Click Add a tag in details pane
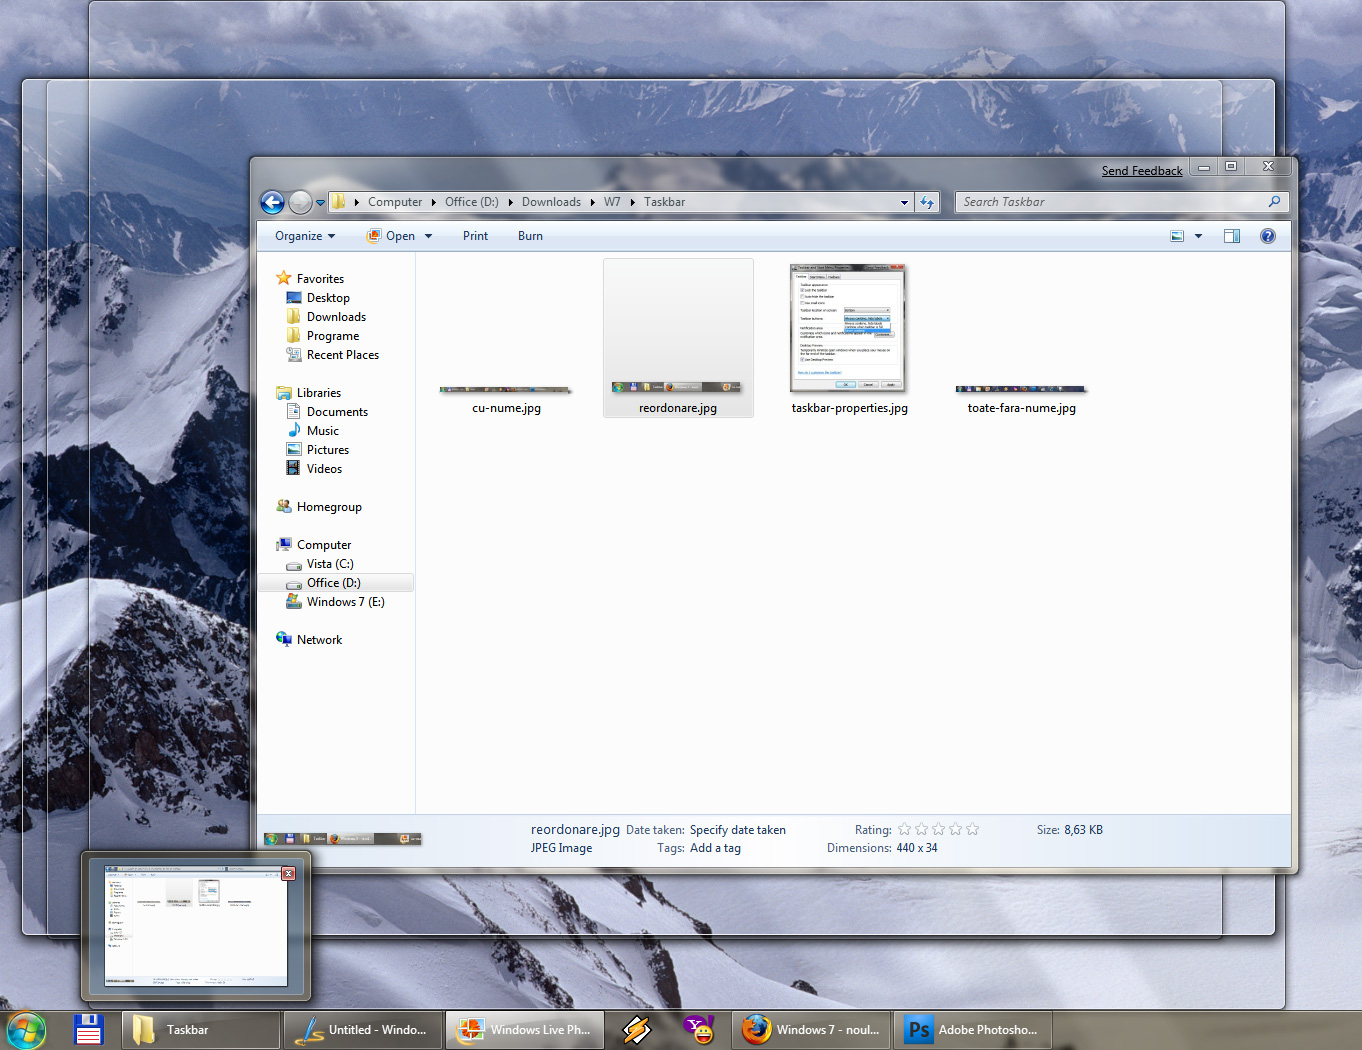Viewport: 1362px width, 1050px height. tap(715, 848)
